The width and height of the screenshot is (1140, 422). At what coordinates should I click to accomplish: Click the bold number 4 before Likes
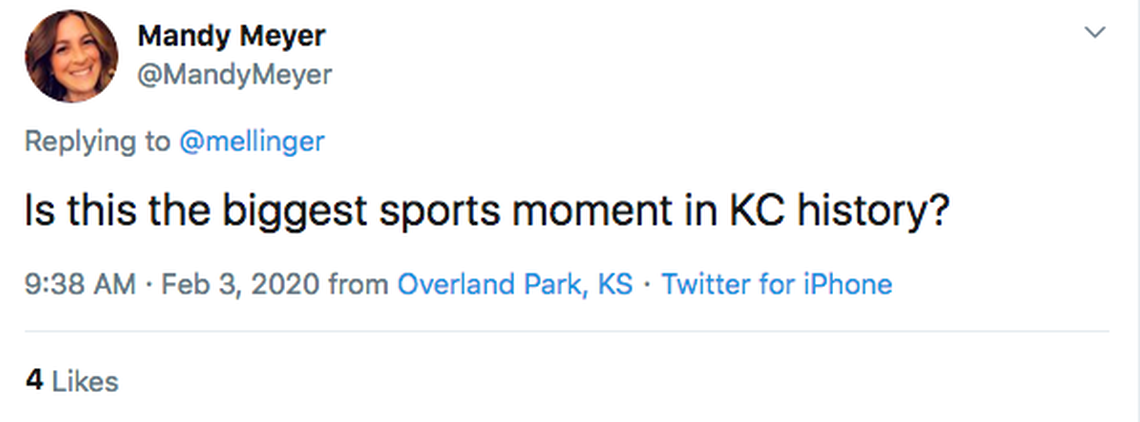coord(34,381)
